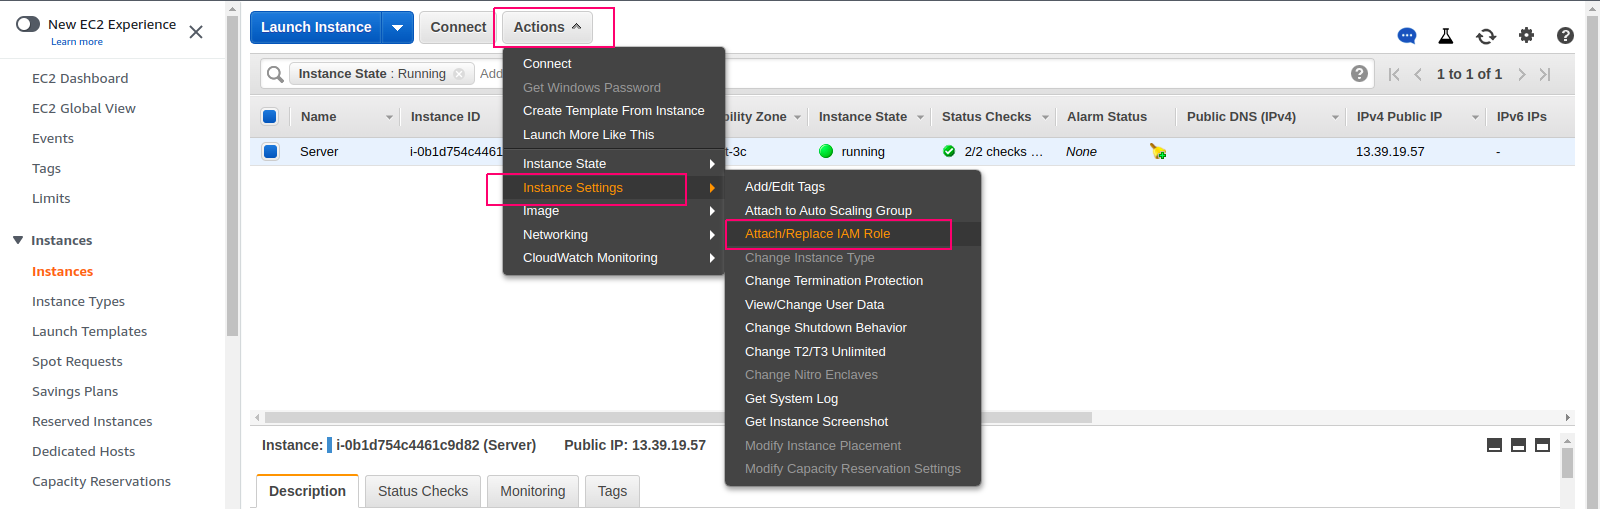Viewport: 1600px width, 509px height.
Task: Click the experiments flask icon
Action: (1446, 36)
